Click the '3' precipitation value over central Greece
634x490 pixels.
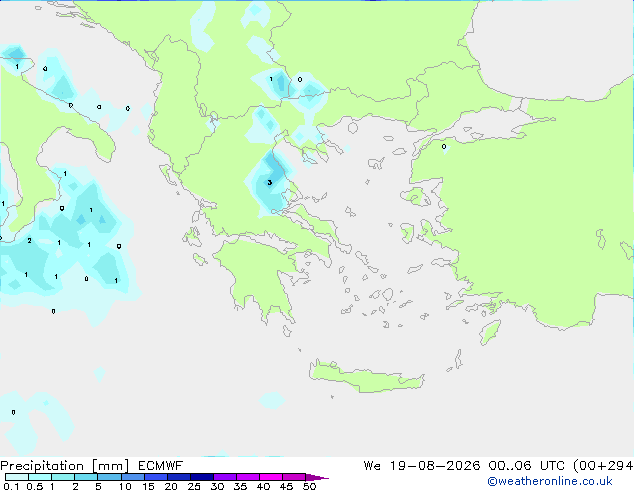270,183
